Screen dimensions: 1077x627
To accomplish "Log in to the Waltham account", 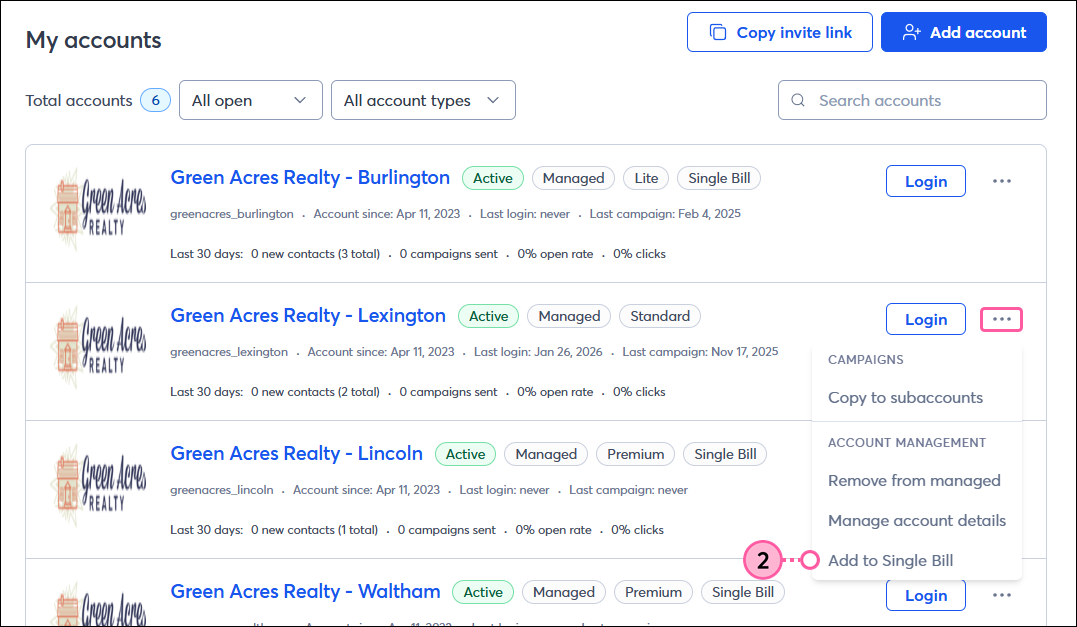I will click(x=926, y=595).
